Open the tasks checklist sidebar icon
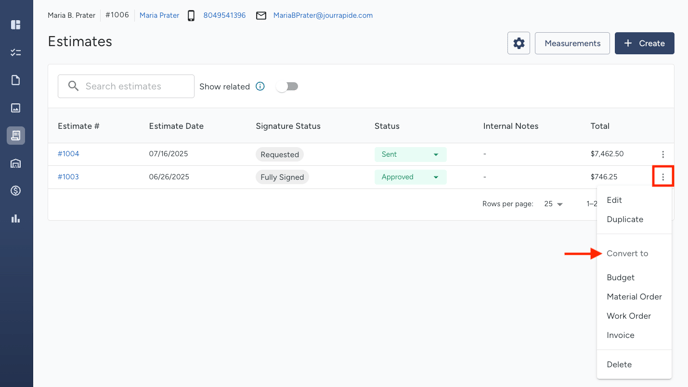 (16, 53)
